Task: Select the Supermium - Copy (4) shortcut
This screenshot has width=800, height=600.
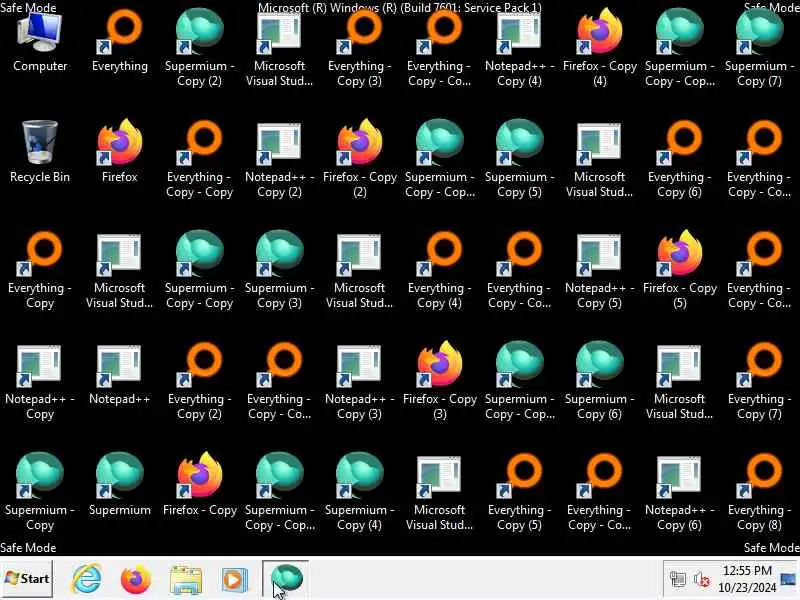Action: coord(360,492)
